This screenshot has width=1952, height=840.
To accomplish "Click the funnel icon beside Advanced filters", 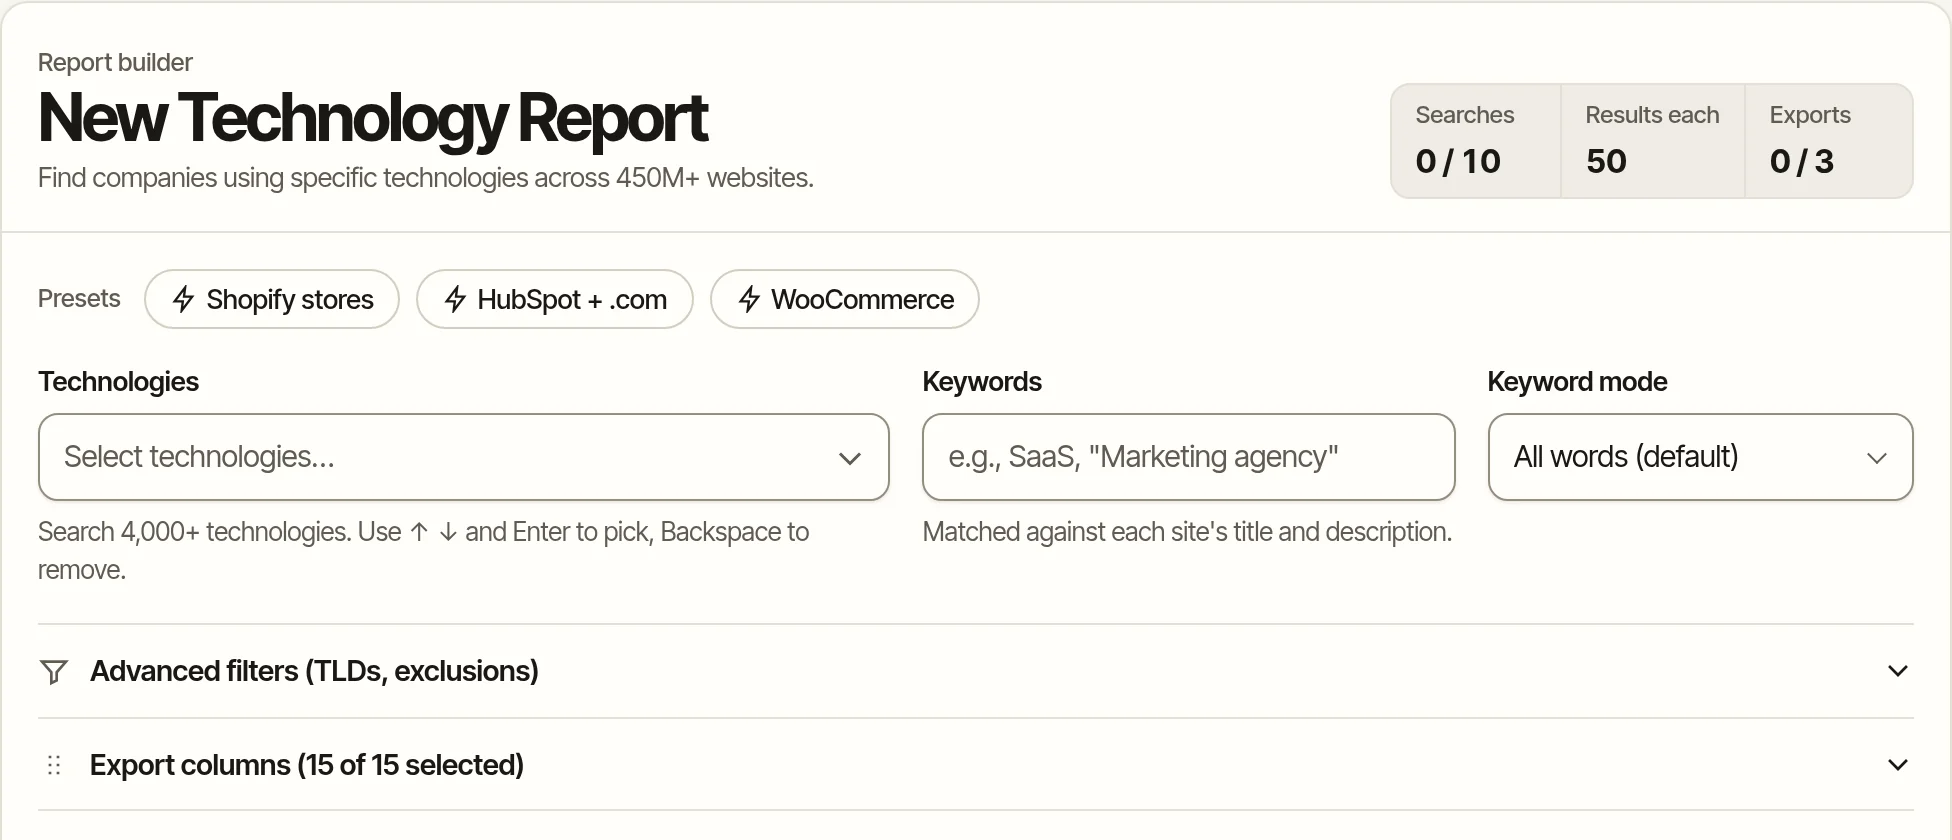I will click(x=54, y=671).
